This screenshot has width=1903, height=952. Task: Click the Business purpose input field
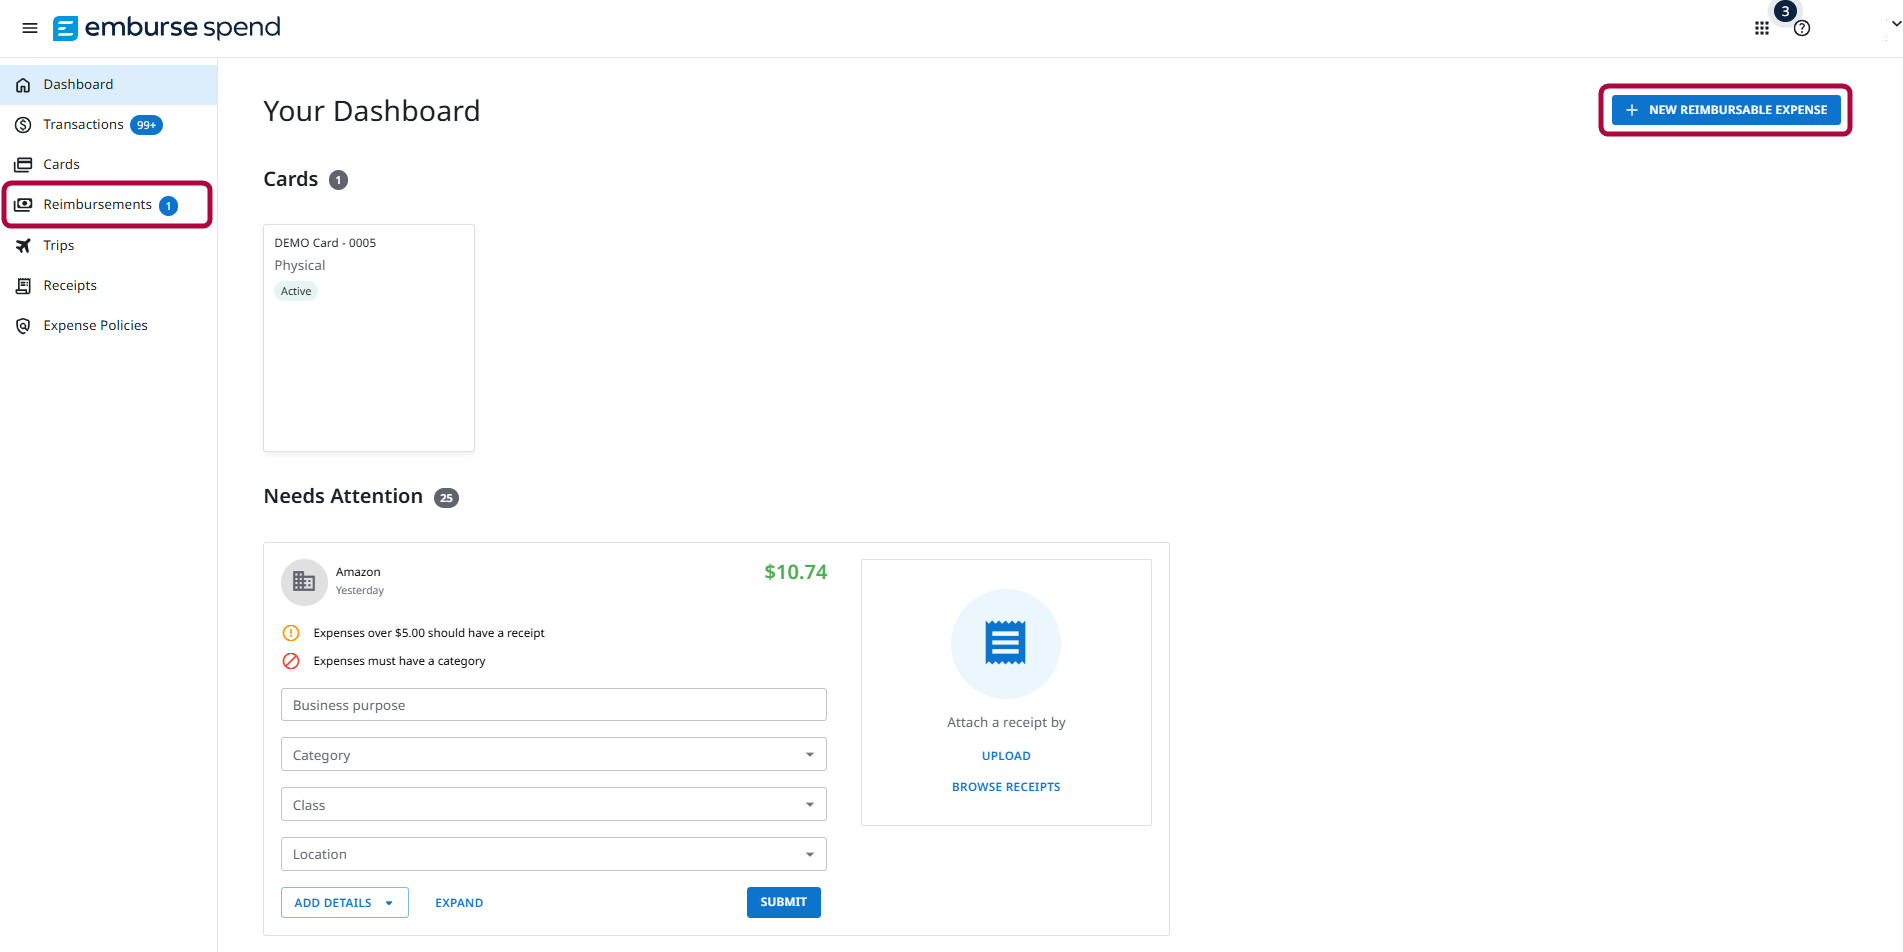click(x=554, y=705)
